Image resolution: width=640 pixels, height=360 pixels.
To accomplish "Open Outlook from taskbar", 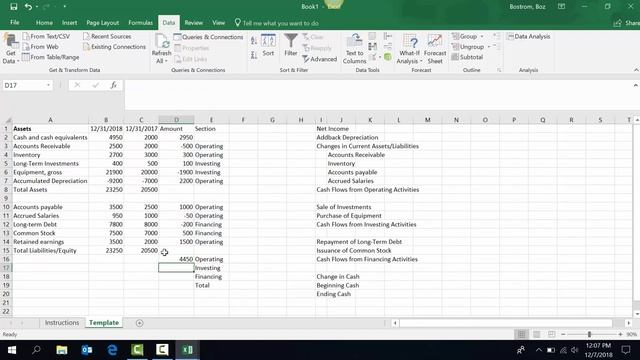I will click(87, 350).
